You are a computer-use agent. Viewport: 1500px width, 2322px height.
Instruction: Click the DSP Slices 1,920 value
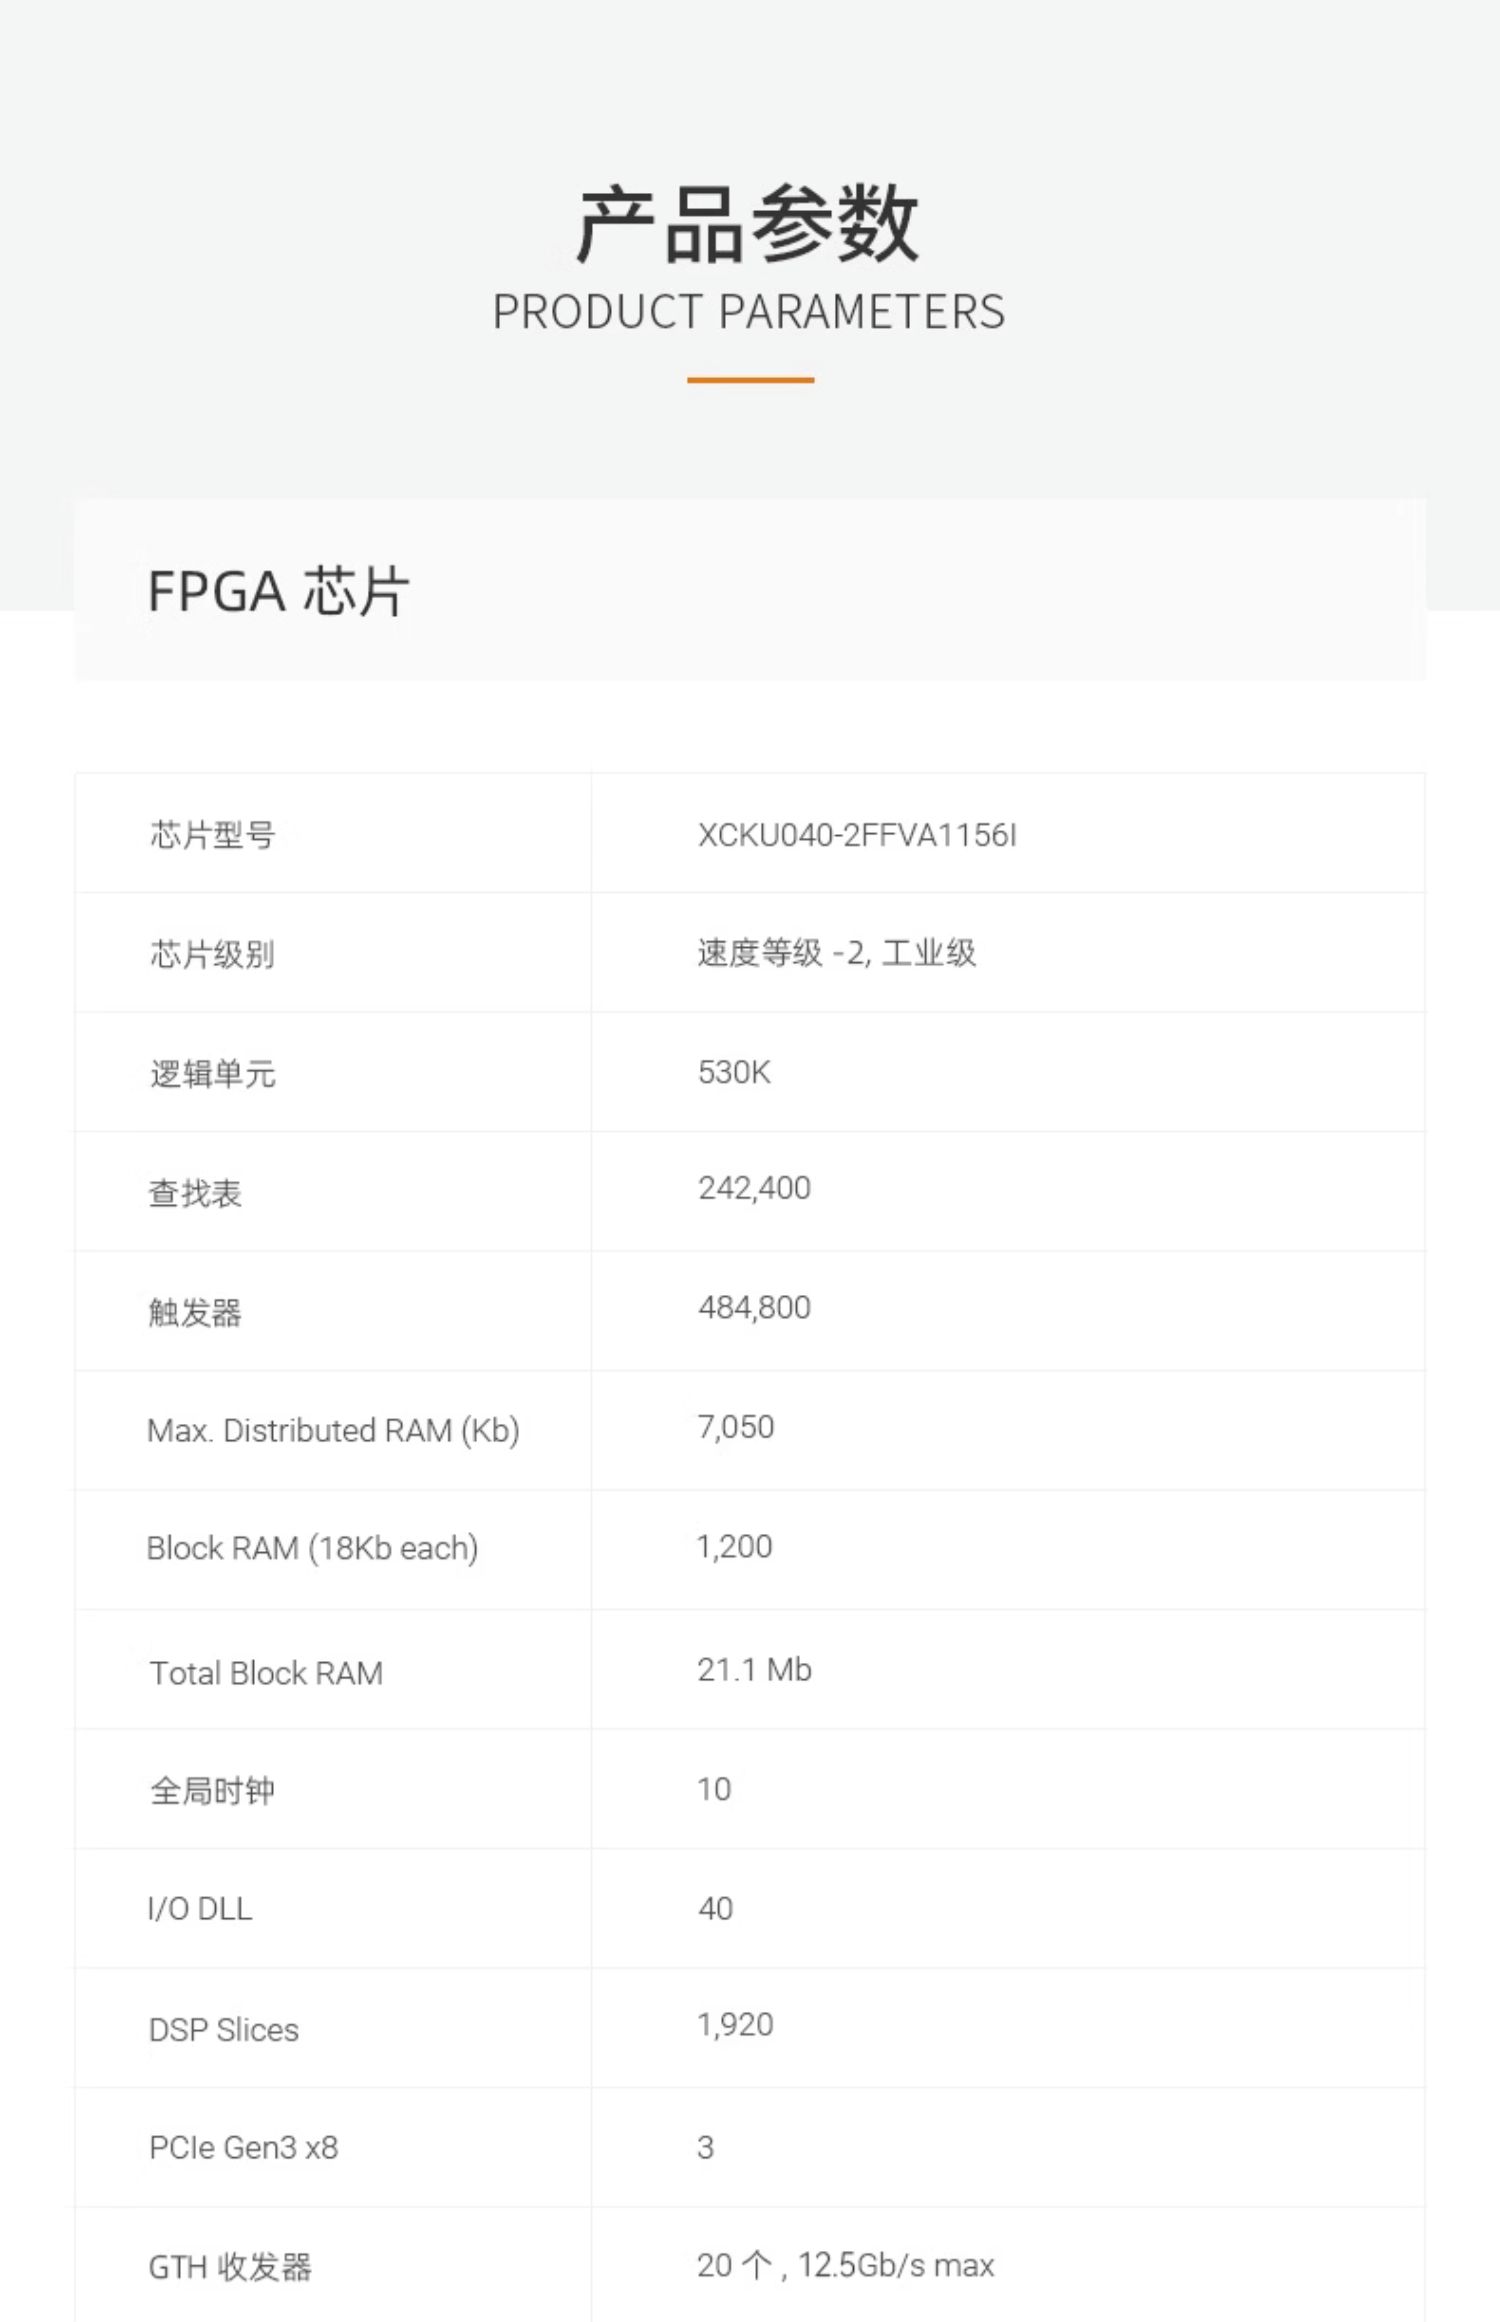coord(735,2025)
